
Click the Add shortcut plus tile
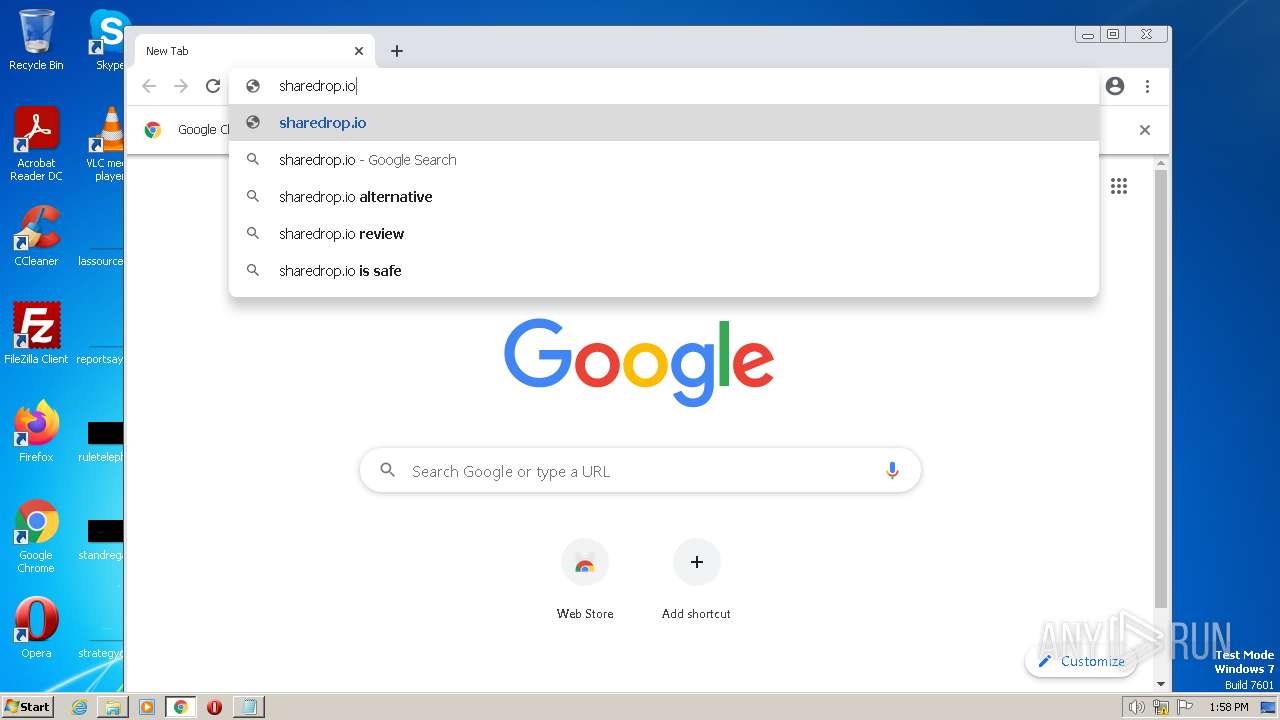click(x=697, y=562)
